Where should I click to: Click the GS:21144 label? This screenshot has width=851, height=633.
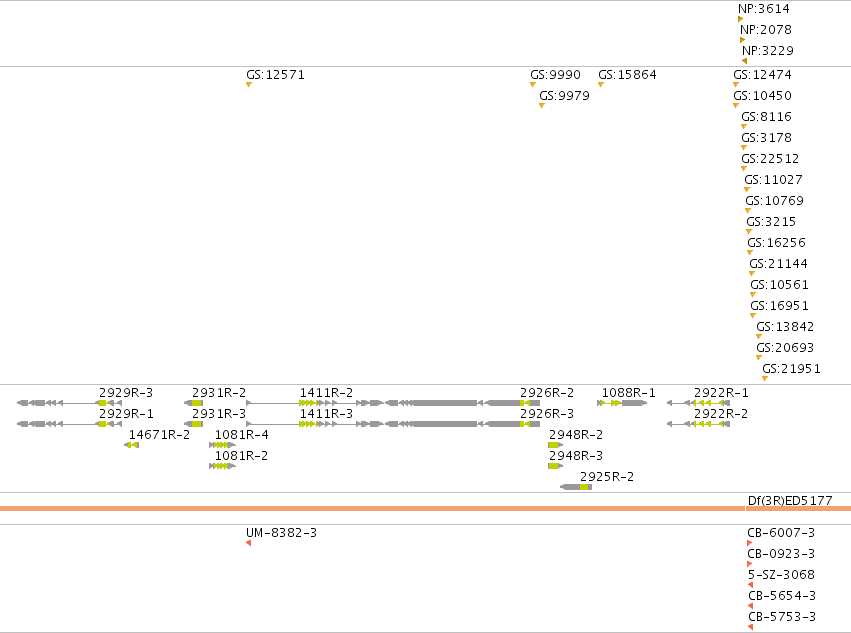779,264
